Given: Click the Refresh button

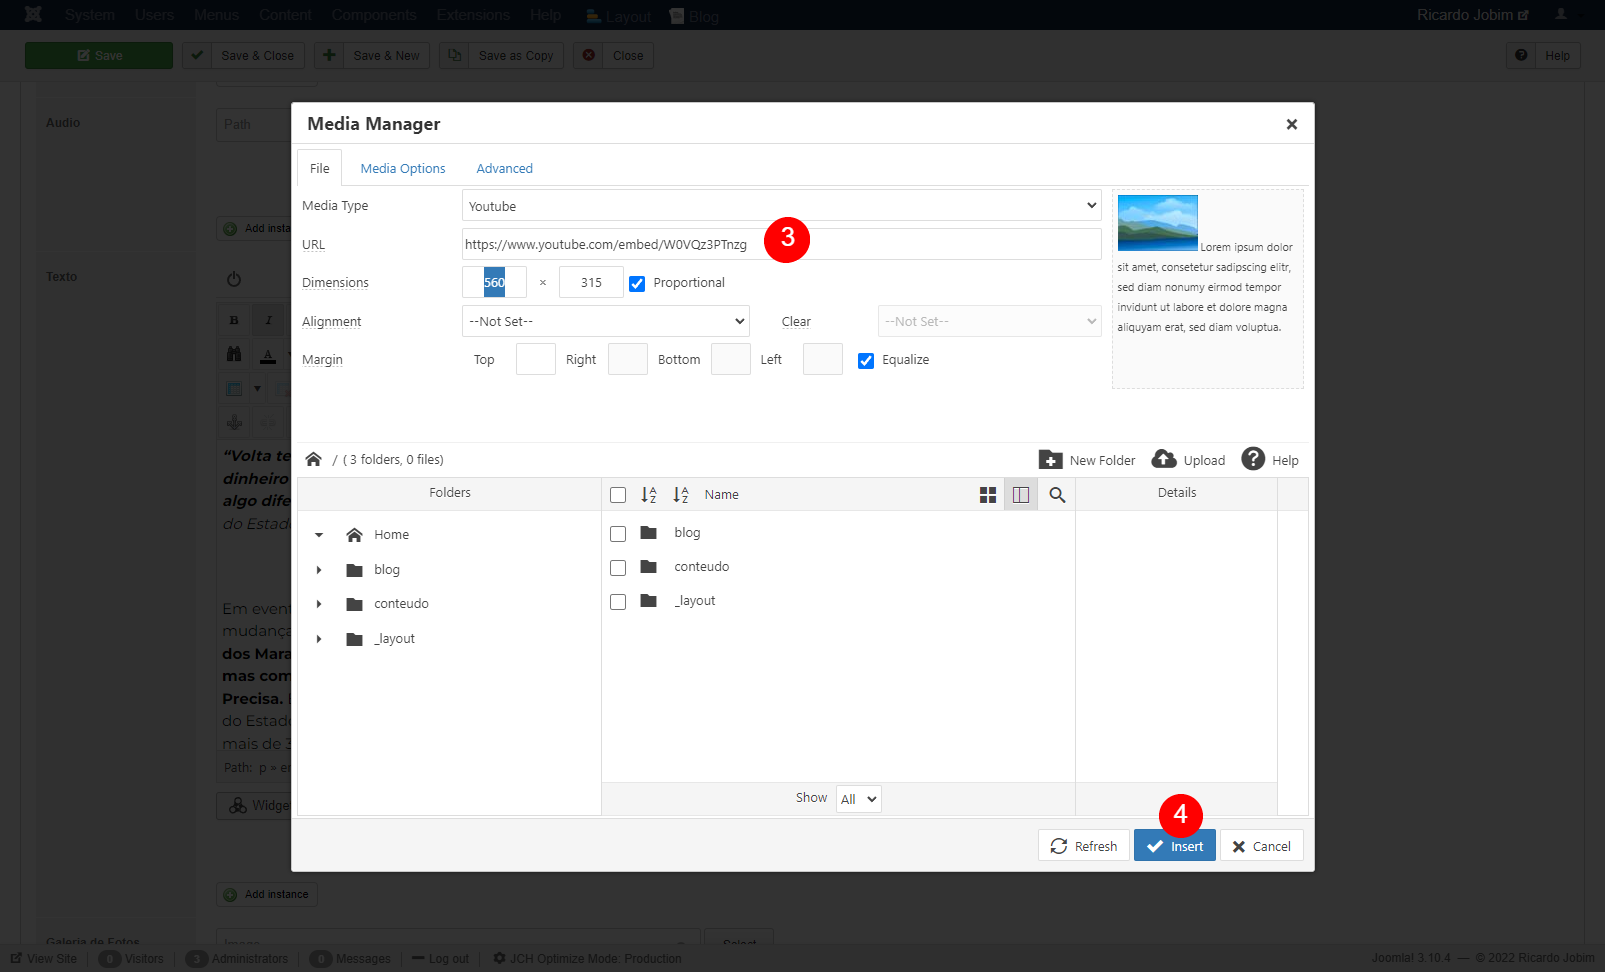Looking at the screenshot, I should point(1084,846).
